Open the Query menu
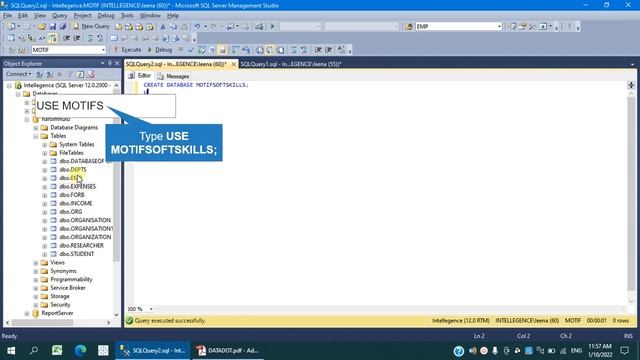The image size is (640, 360). point(60,16)
